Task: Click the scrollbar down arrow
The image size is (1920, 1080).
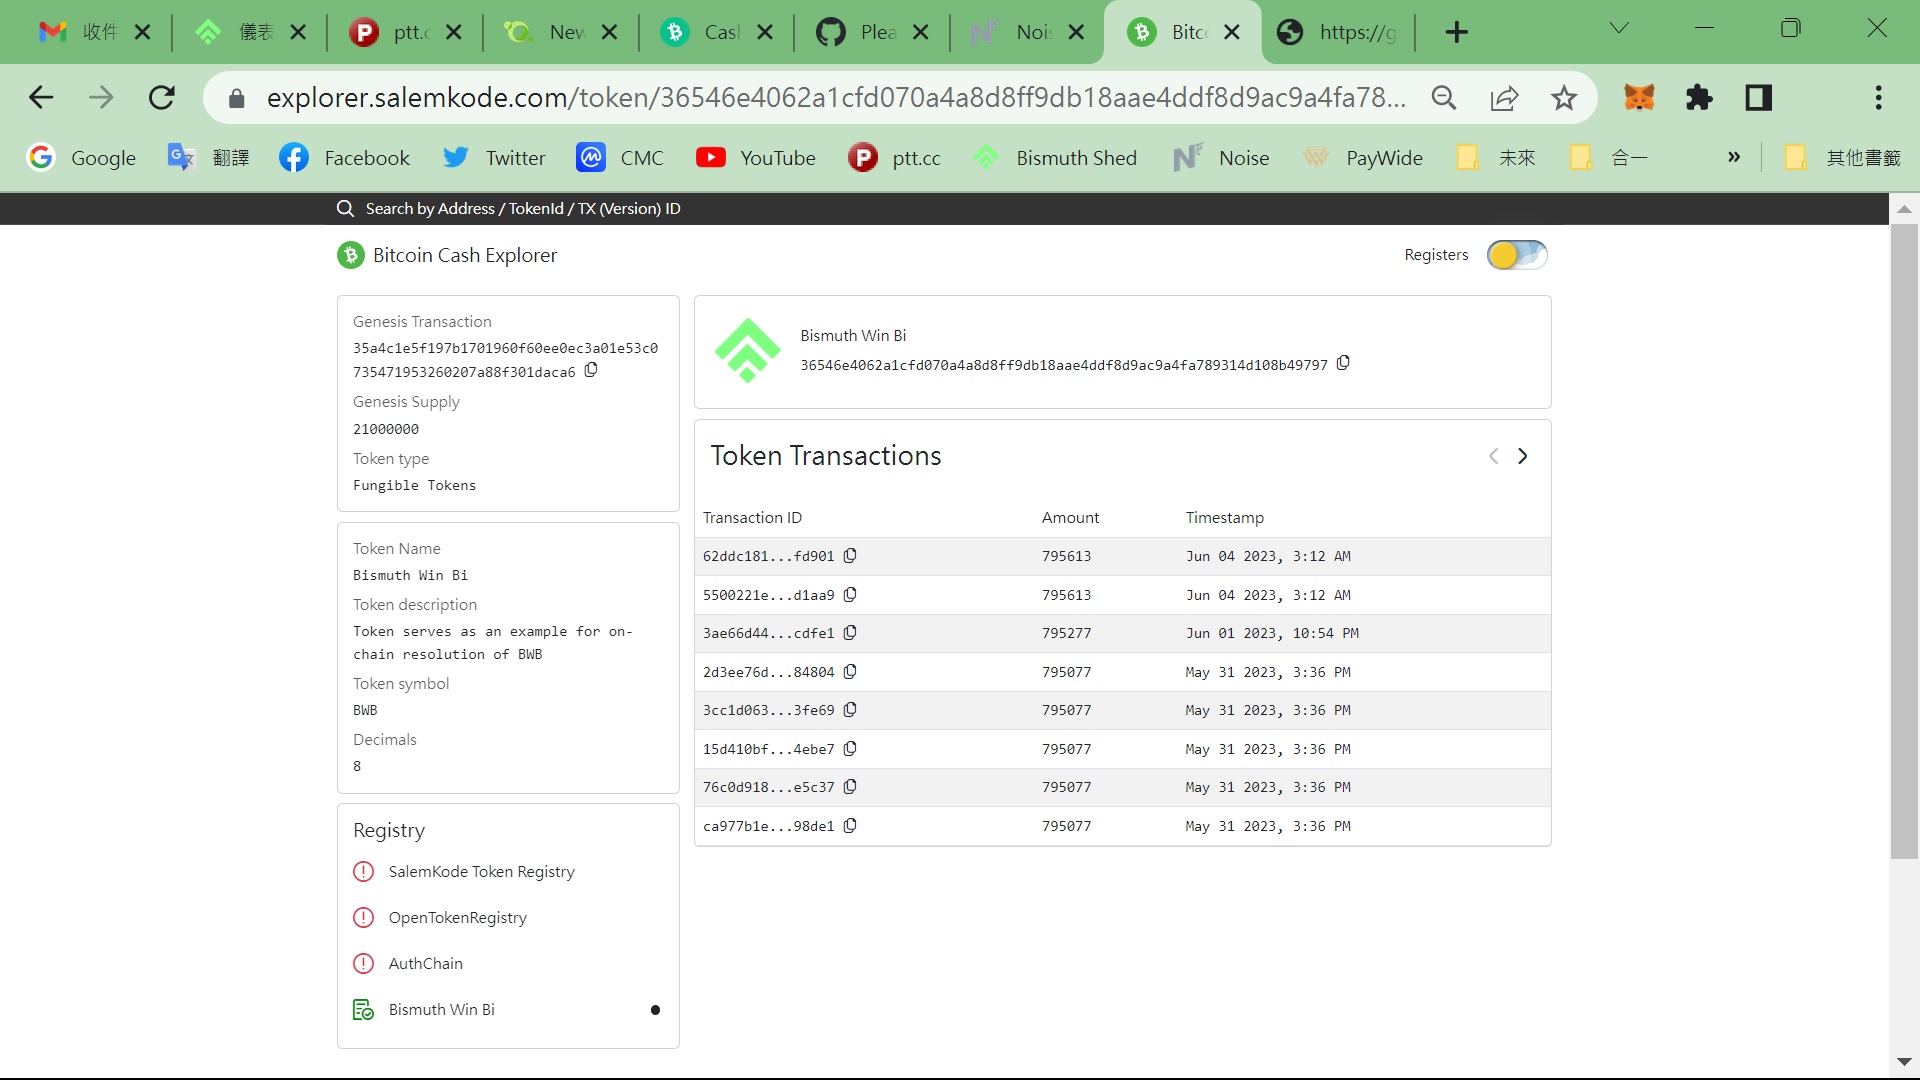Action: [x=1904, y=1062]
